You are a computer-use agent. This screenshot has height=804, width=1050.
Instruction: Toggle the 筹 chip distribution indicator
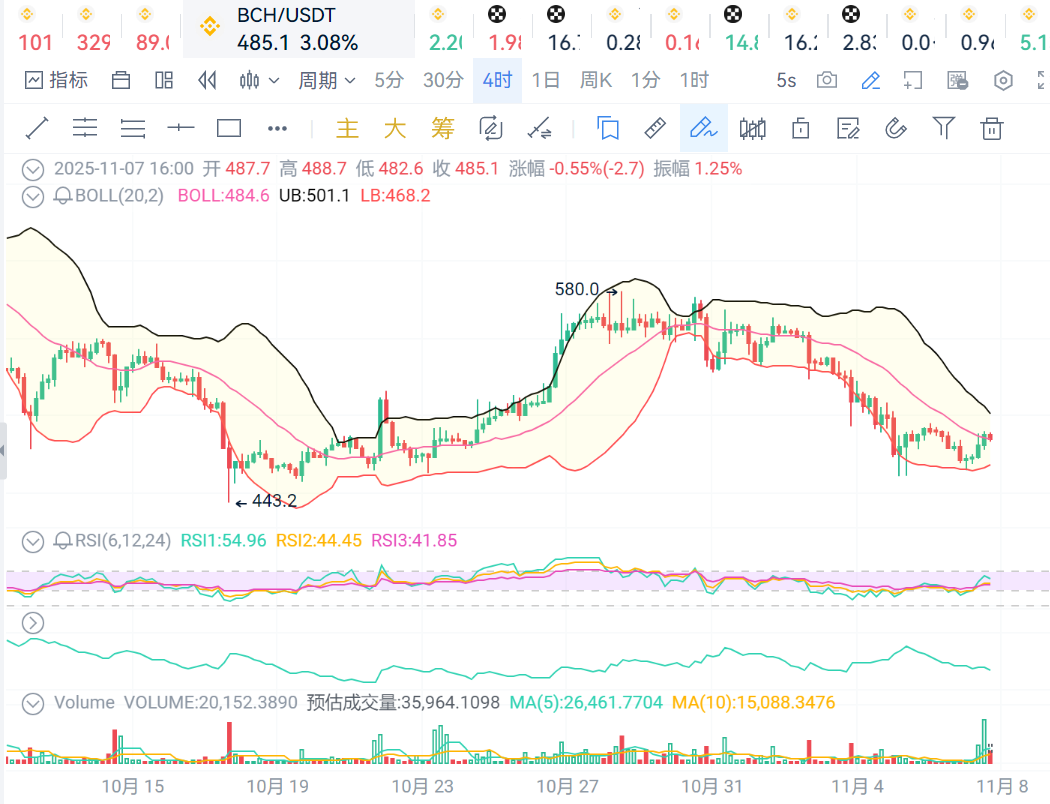click(443, 128)
